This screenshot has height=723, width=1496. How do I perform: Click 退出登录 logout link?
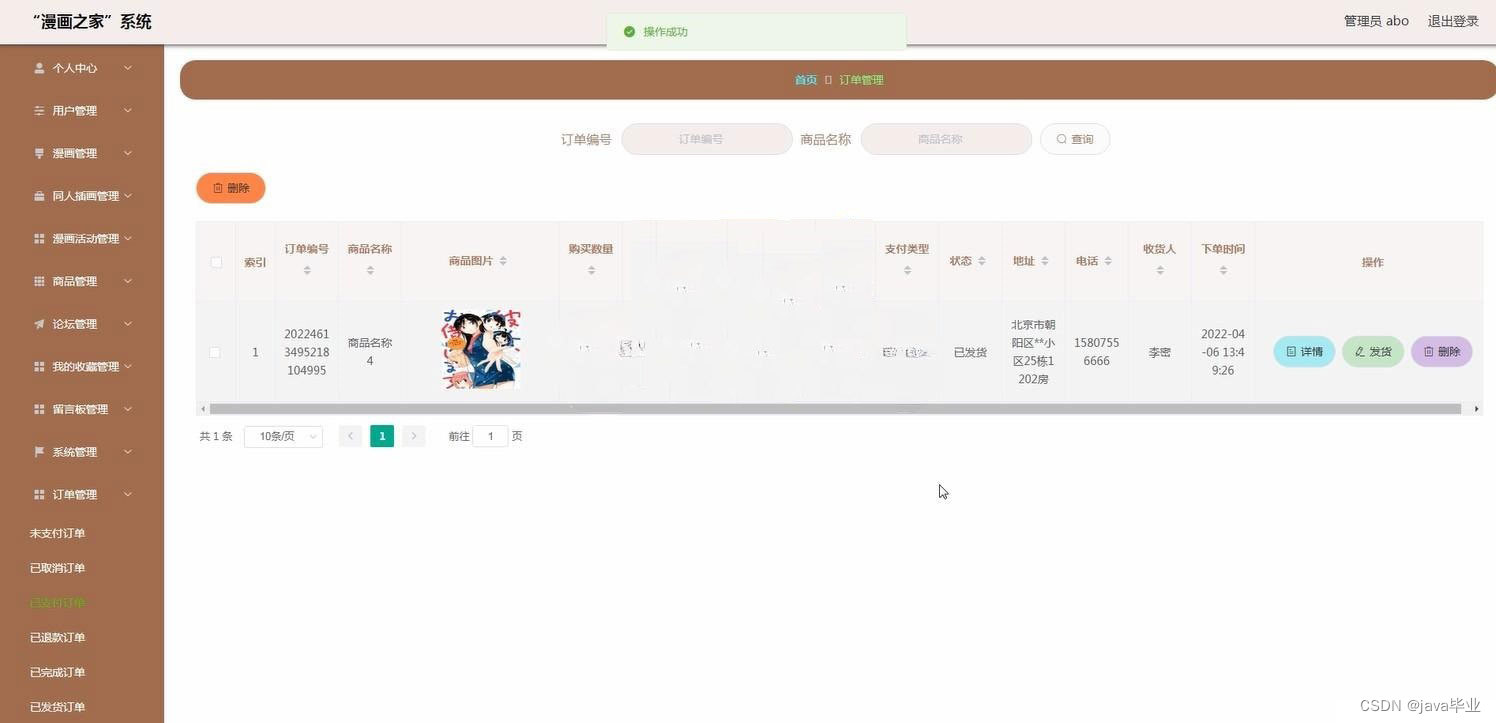coord(1453,21)
